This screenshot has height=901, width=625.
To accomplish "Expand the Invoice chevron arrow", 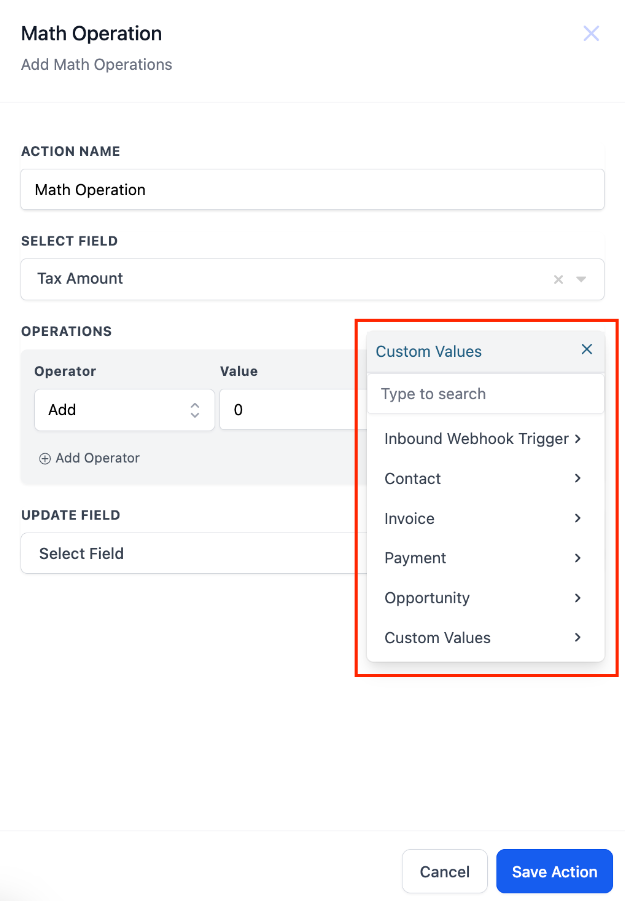I will pyautogui.click(x=578, y=518).
